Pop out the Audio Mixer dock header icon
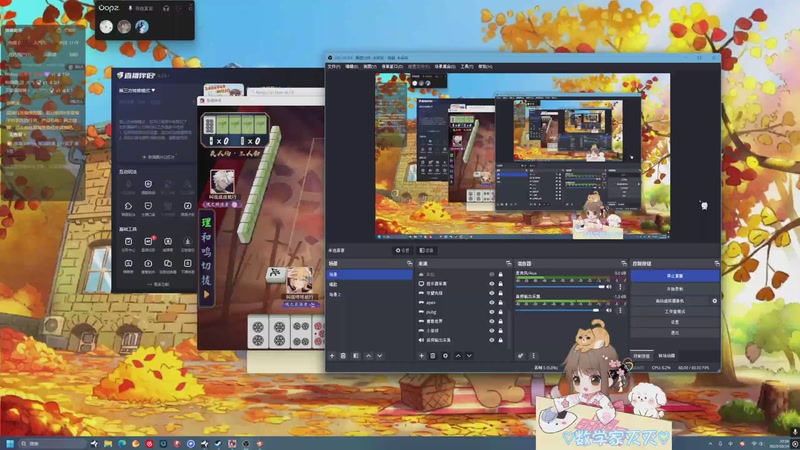The image size is (800, 450). coord(623,263)
